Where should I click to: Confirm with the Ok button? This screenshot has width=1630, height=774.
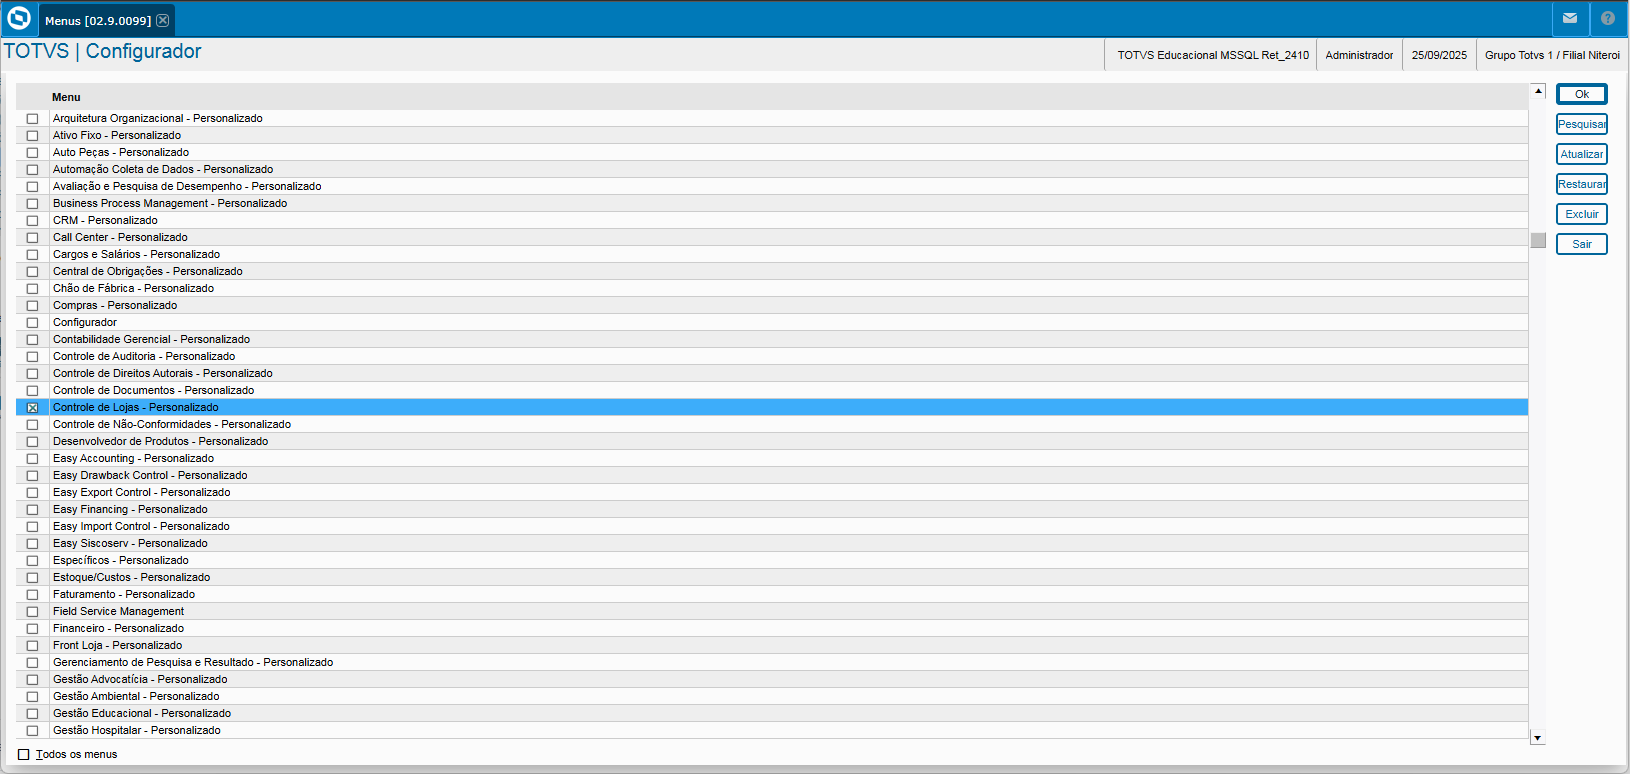click(x=1582, y=94)
